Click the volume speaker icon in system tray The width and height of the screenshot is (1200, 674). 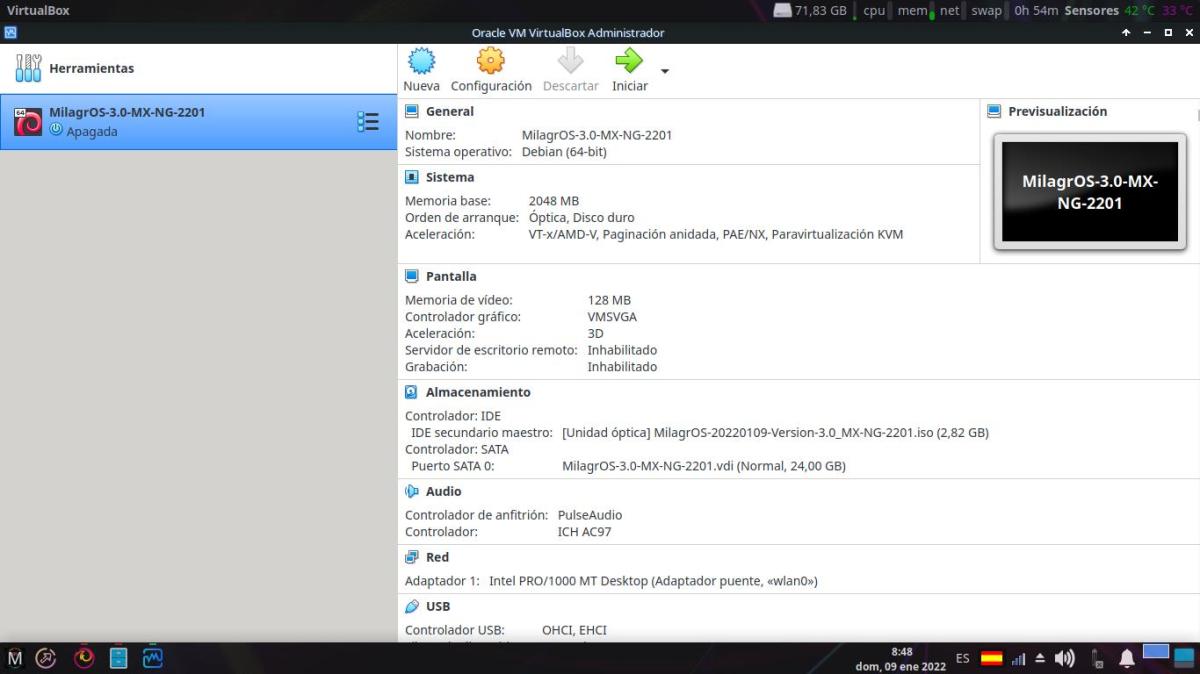[1064, 658]
